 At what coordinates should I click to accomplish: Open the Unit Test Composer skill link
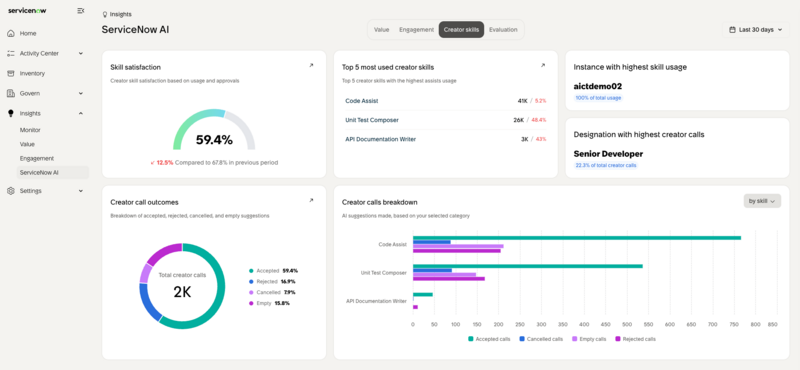(372, 120)
